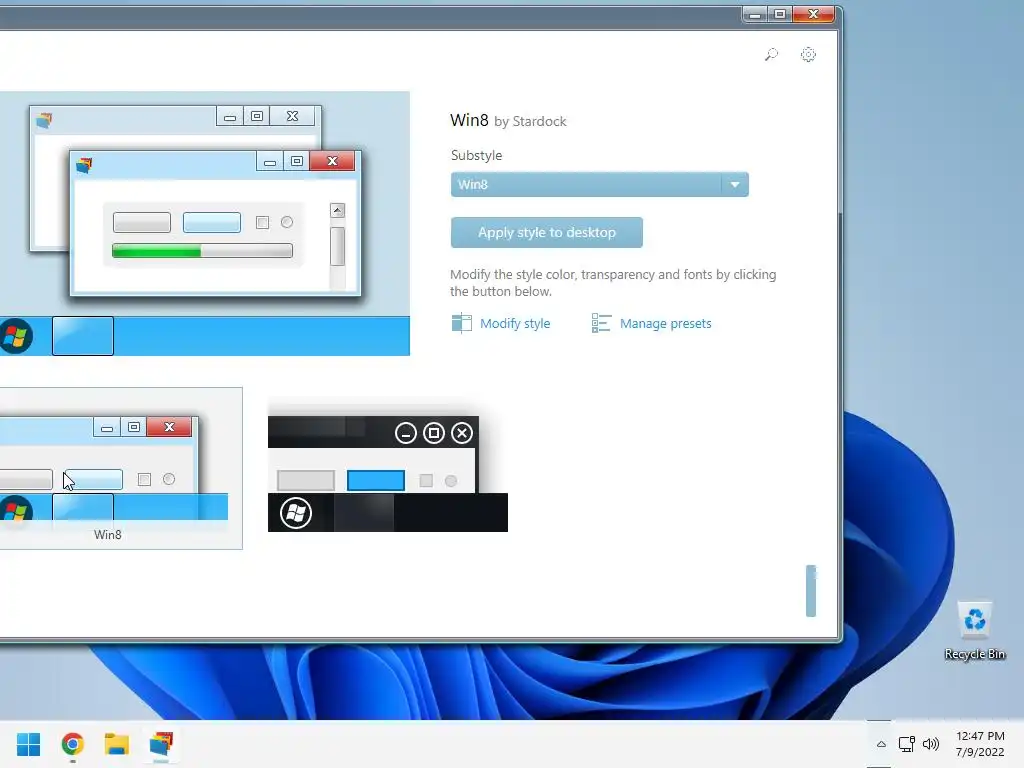Image resolution: width=1024 pixels, height=768 pixels.
Task: Open the Manage presets link
Action: point(665,323)
